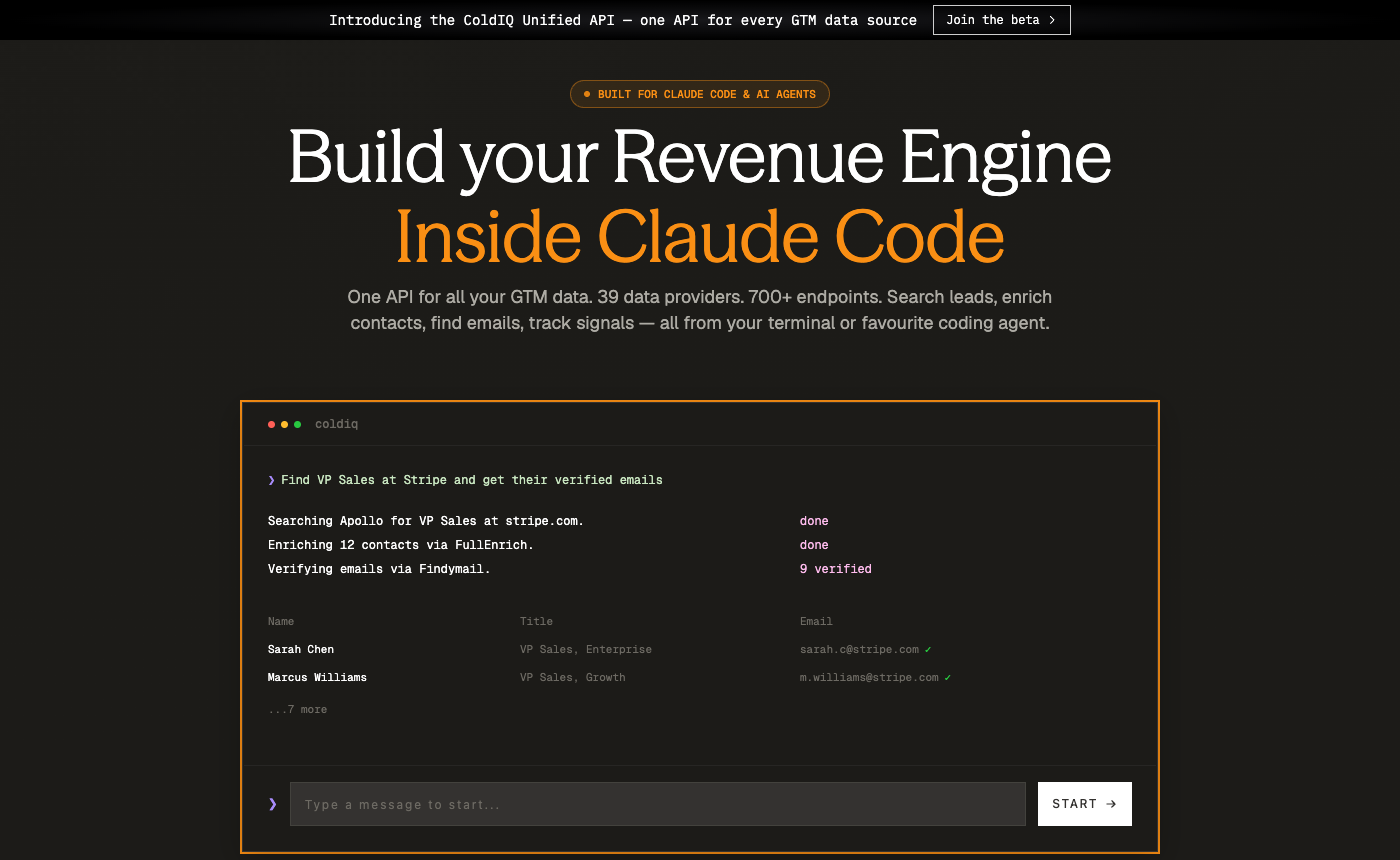Click the Sarah Chen name cell
The height and width of the screenshot is (860, 1400).
click(301, 649)
